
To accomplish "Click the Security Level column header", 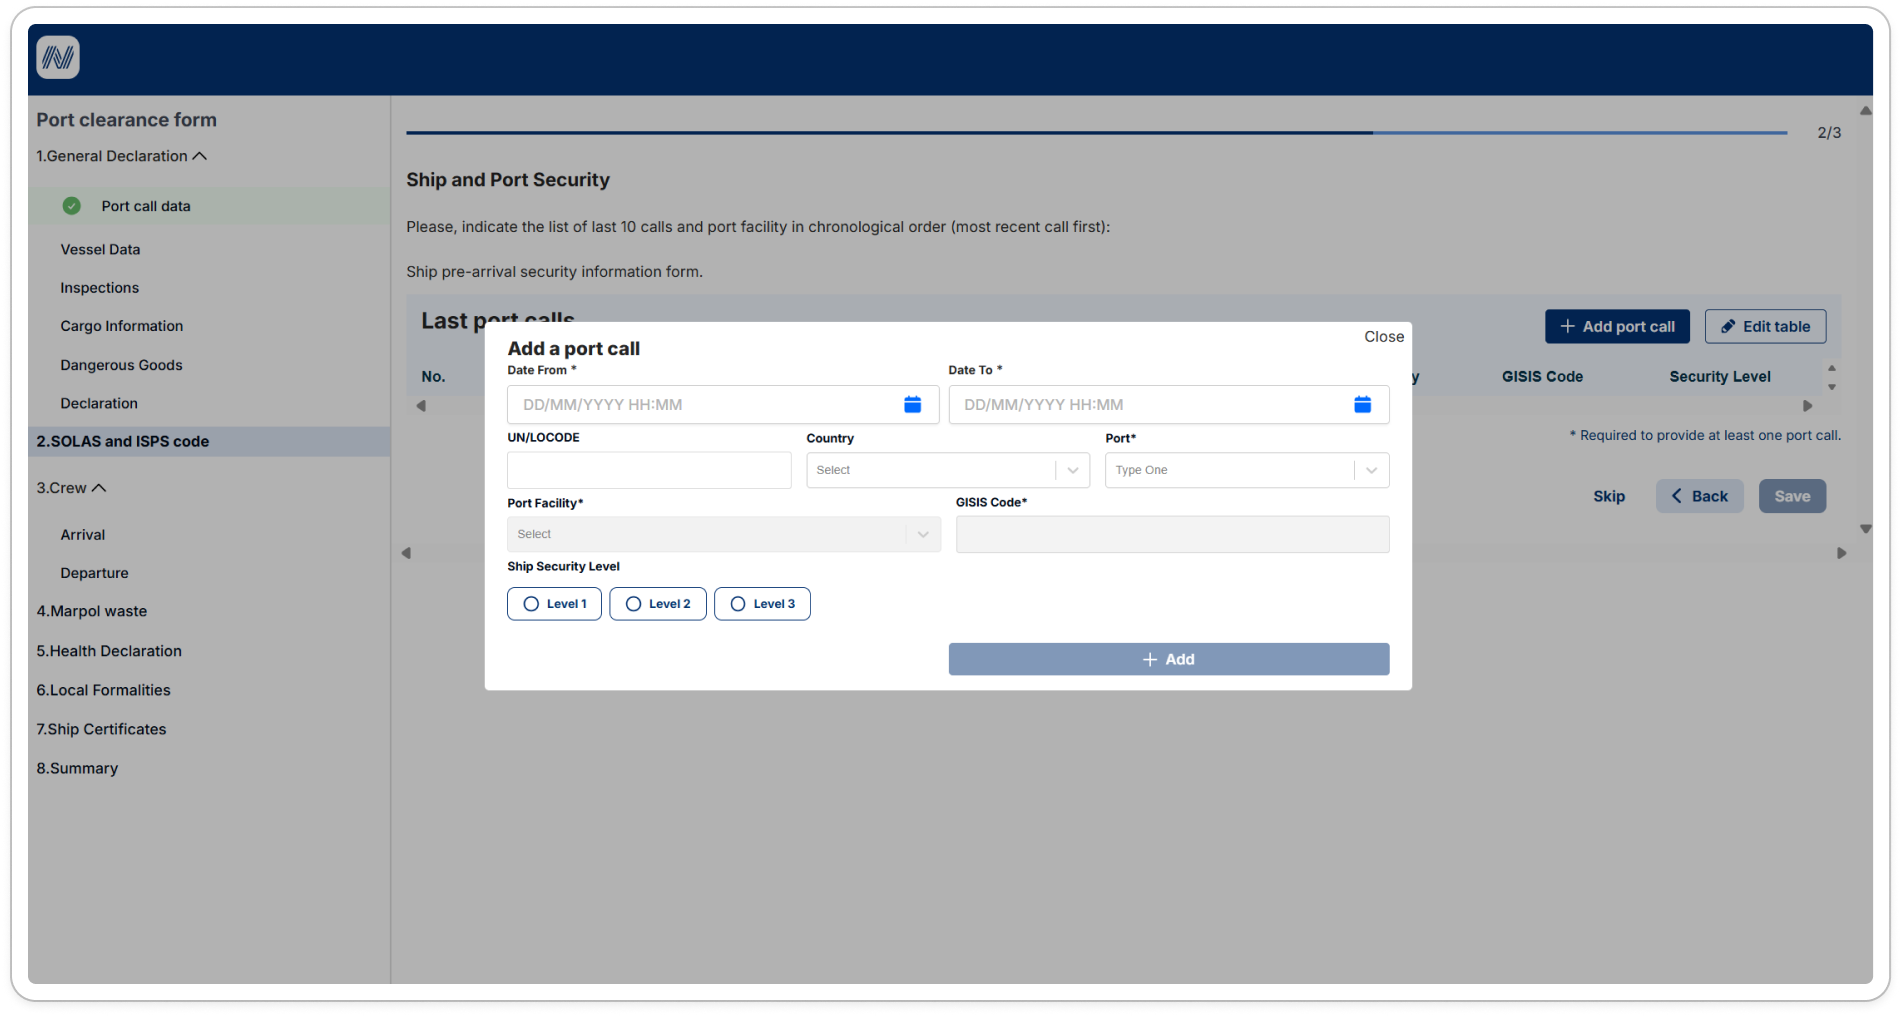I will click(x=1720, y=377).
